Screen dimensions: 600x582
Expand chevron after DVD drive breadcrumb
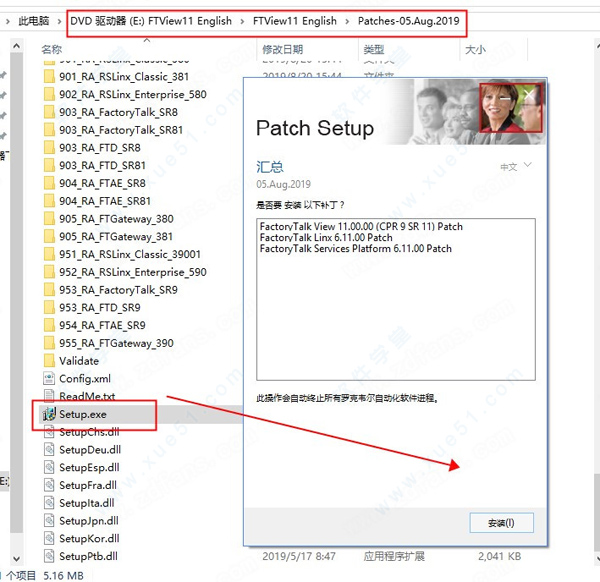click(x=242, y=21)
